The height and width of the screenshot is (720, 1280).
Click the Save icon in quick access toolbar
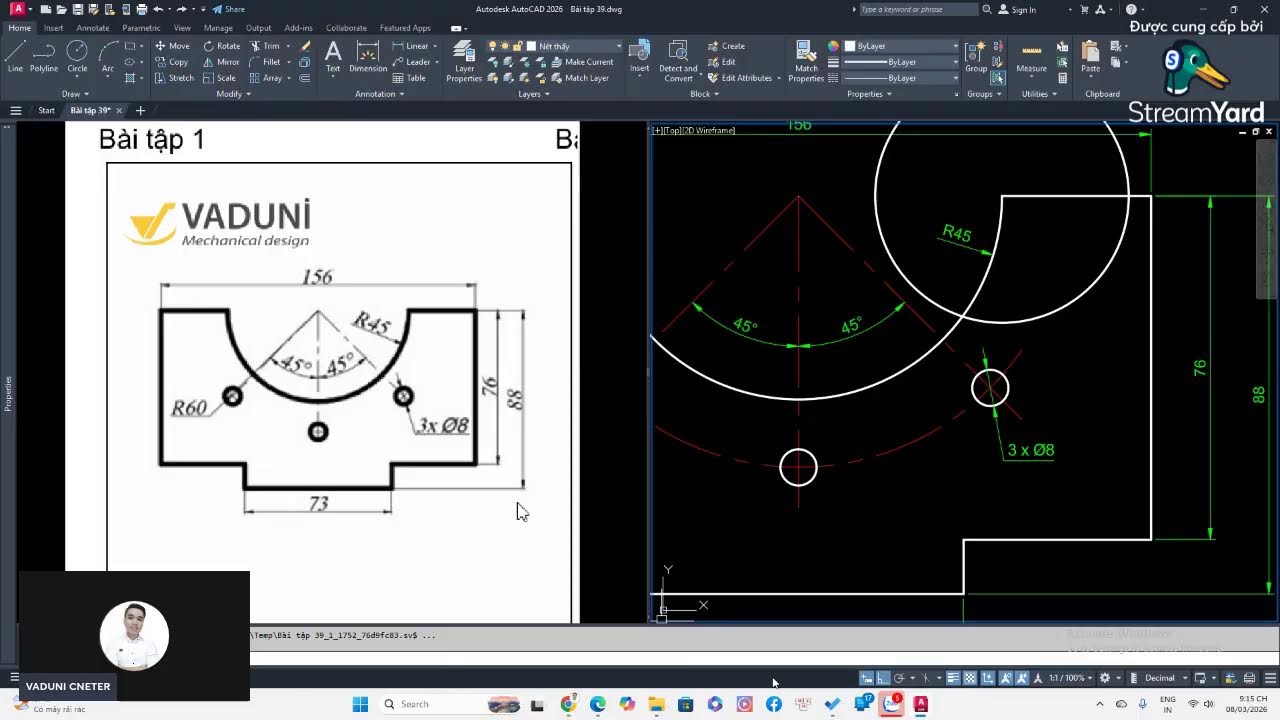pyautogui.click(x=78, y=9)
